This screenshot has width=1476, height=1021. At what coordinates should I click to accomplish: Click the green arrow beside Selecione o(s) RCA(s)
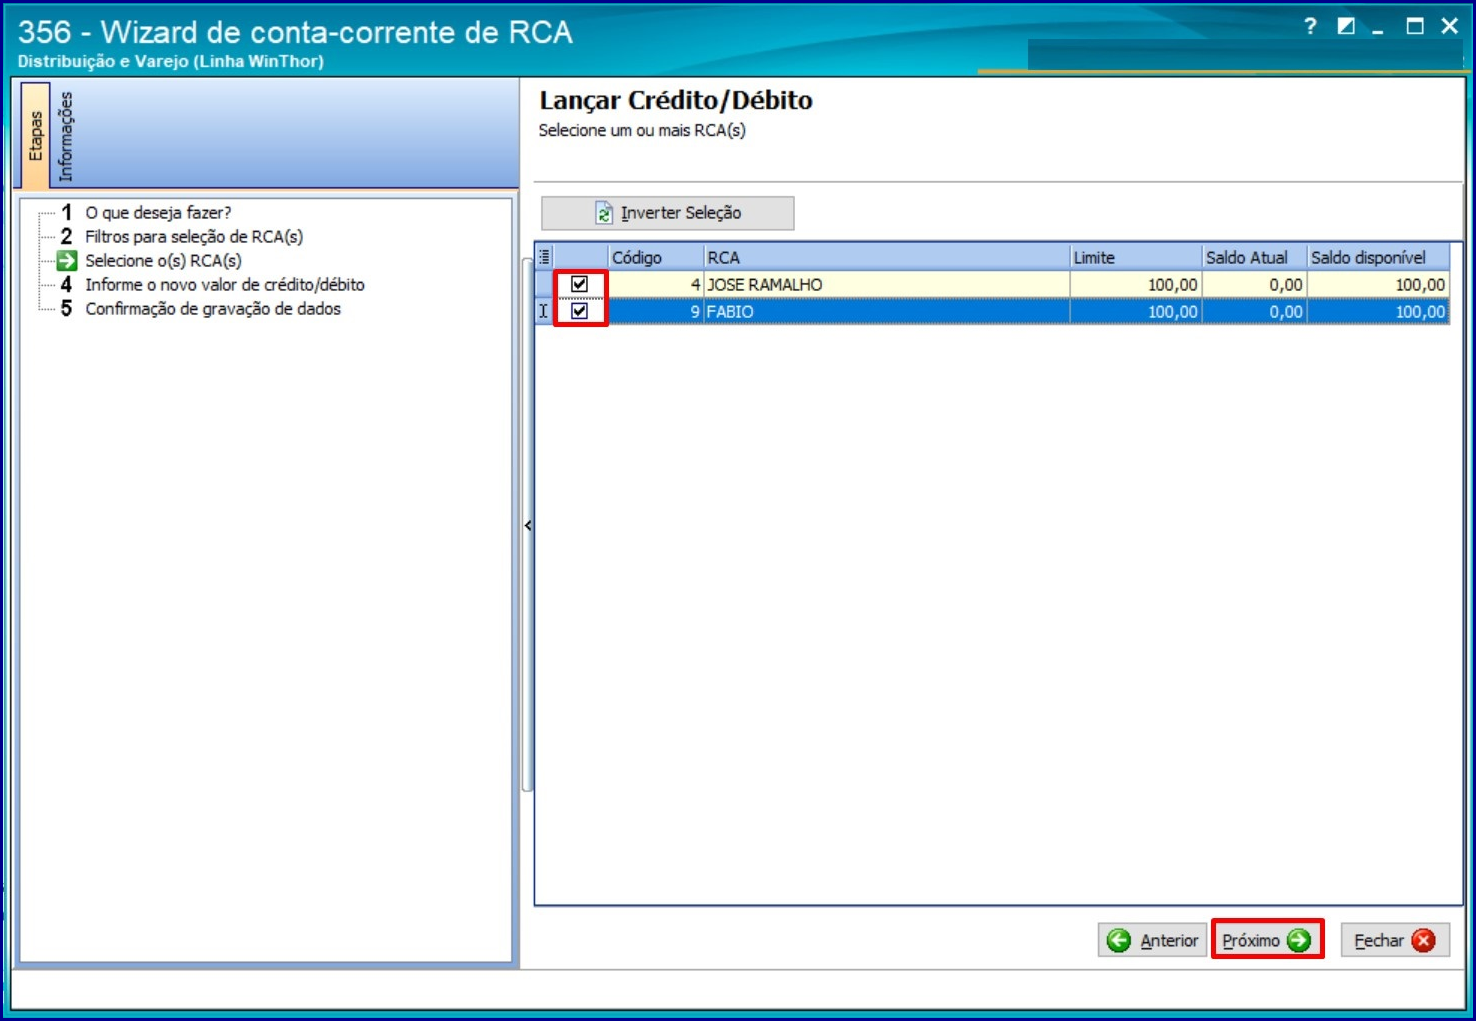coord(67,261)
